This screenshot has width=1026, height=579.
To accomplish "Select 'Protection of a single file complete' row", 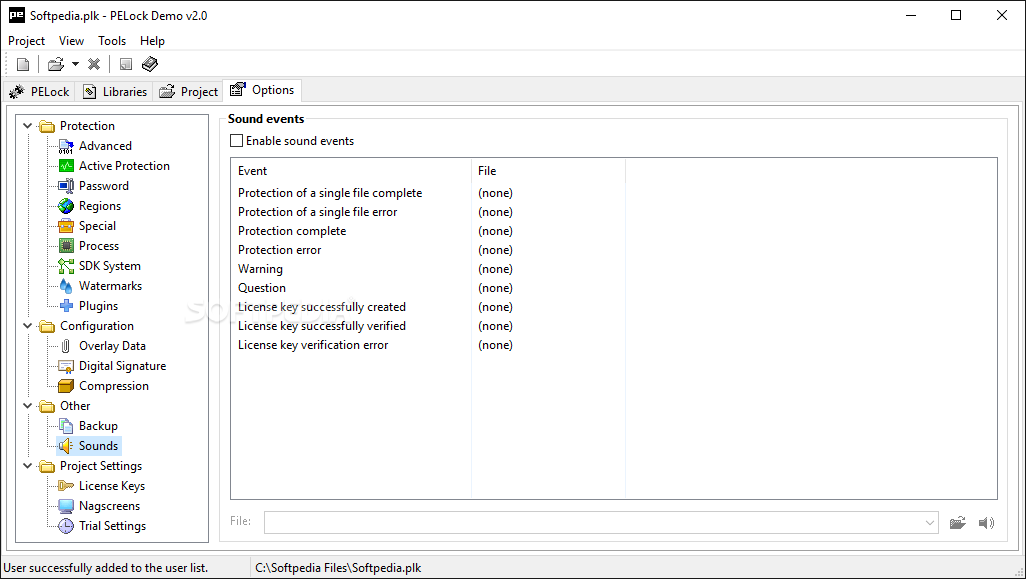I will click(x=330, y=193).
